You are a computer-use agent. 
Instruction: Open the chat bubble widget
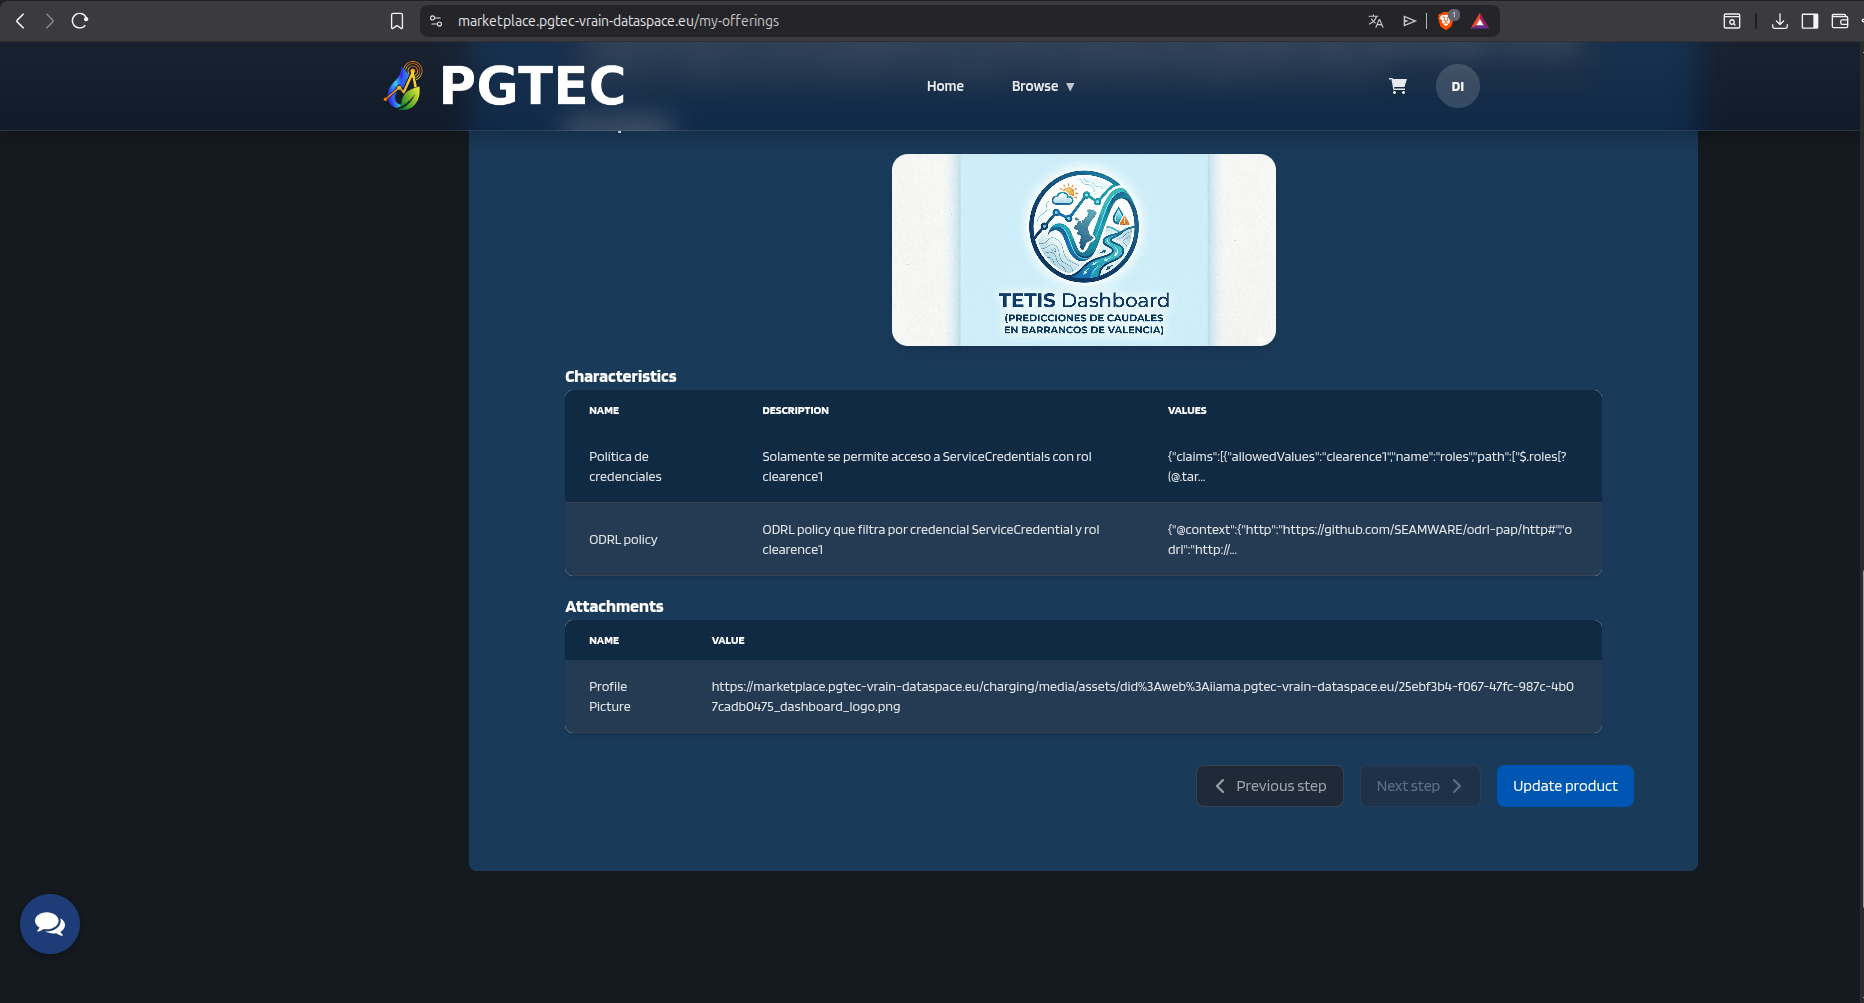point(50,924)
